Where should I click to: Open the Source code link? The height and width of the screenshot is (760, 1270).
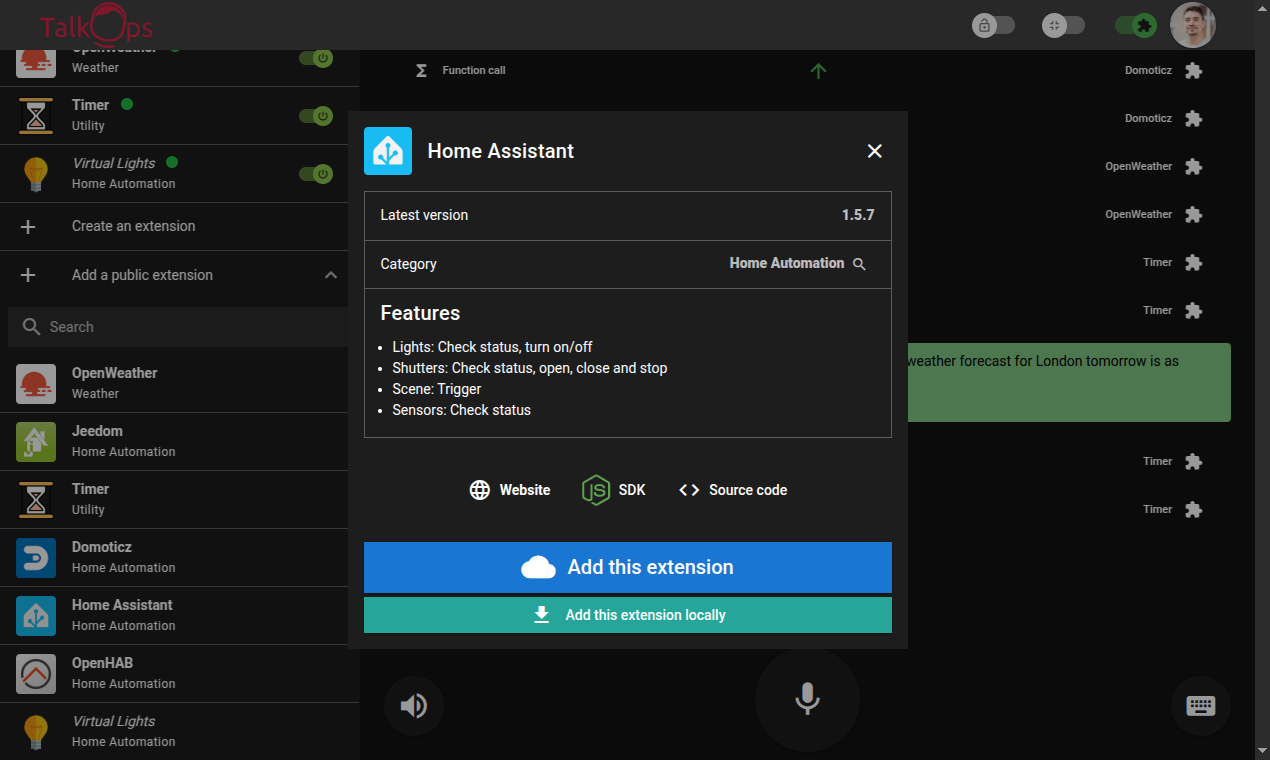[733, 490]
